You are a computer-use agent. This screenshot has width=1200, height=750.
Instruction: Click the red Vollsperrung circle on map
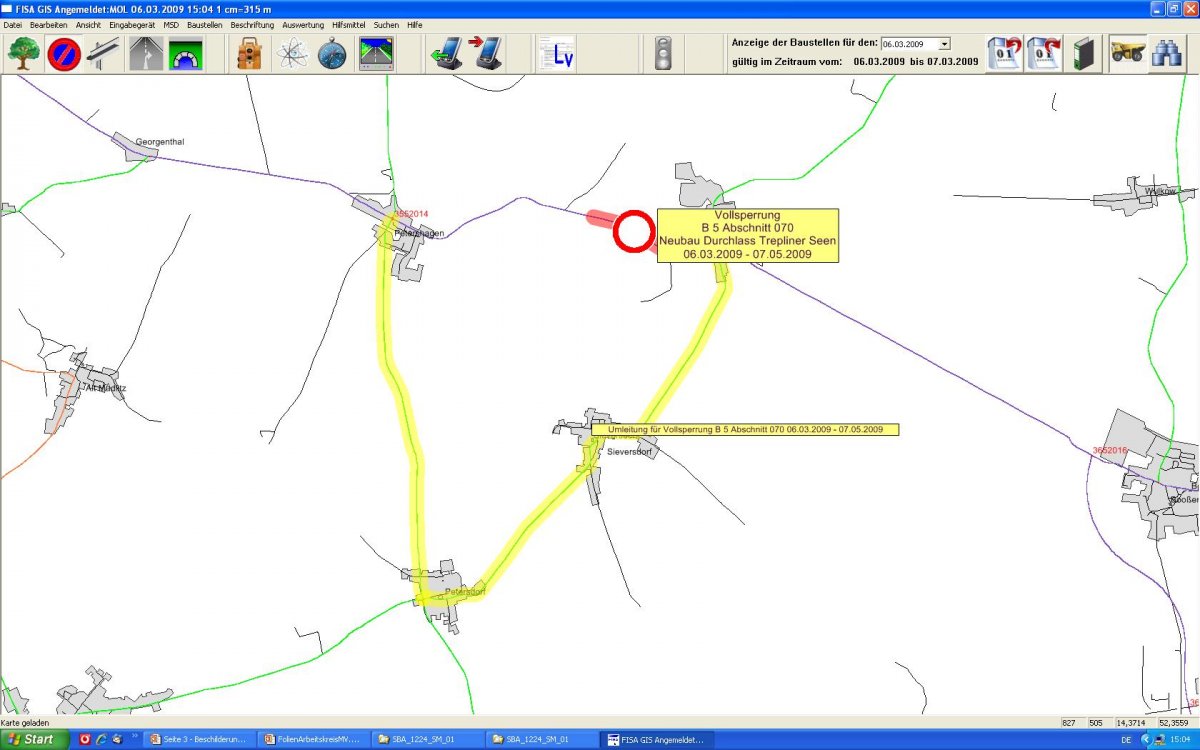click(x=633, y=232)
